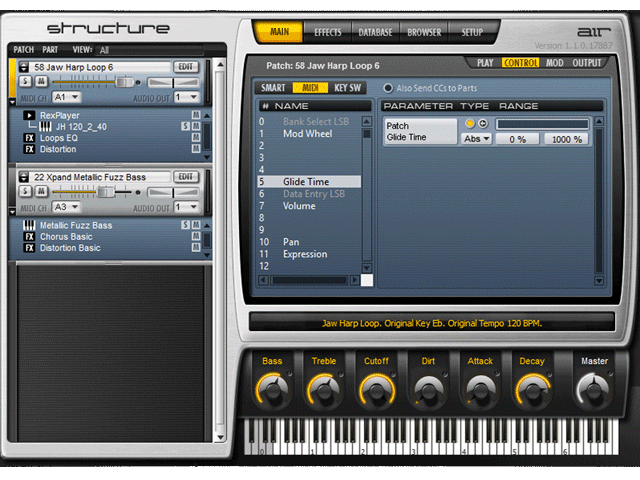This screenshot has height=480, width=640.
Task: Open the Abs type dropdown
Action: click(476, 139)
